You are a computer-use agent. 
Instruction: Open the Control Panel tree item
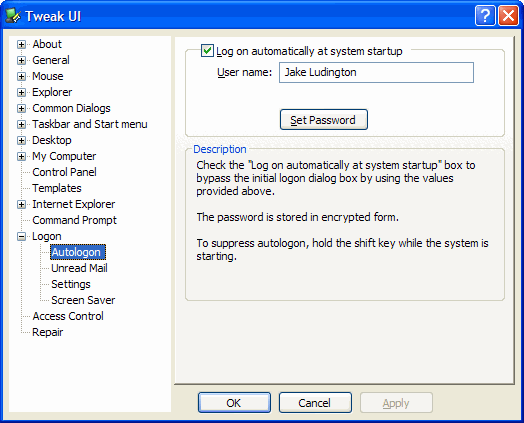coord(64,172)
